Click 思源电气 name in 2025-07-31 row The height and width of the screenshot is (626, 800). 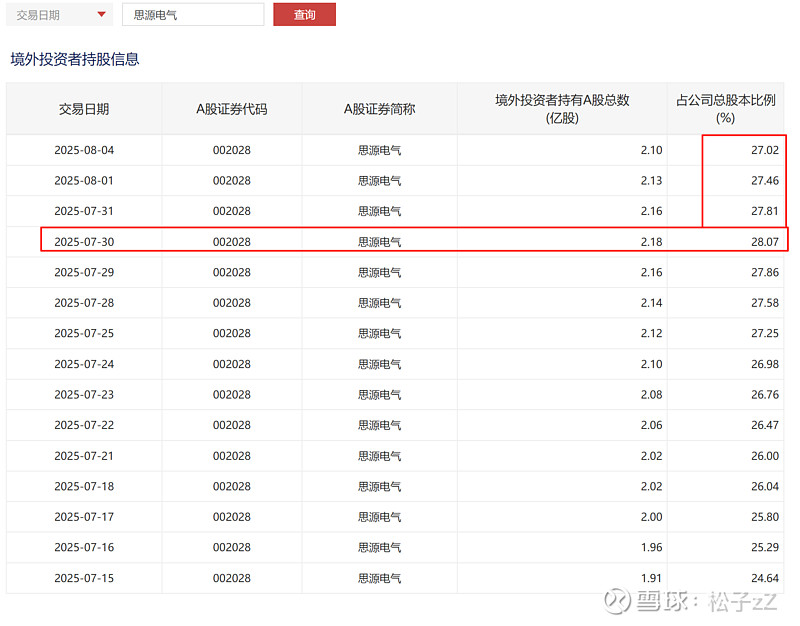(380, 211)
